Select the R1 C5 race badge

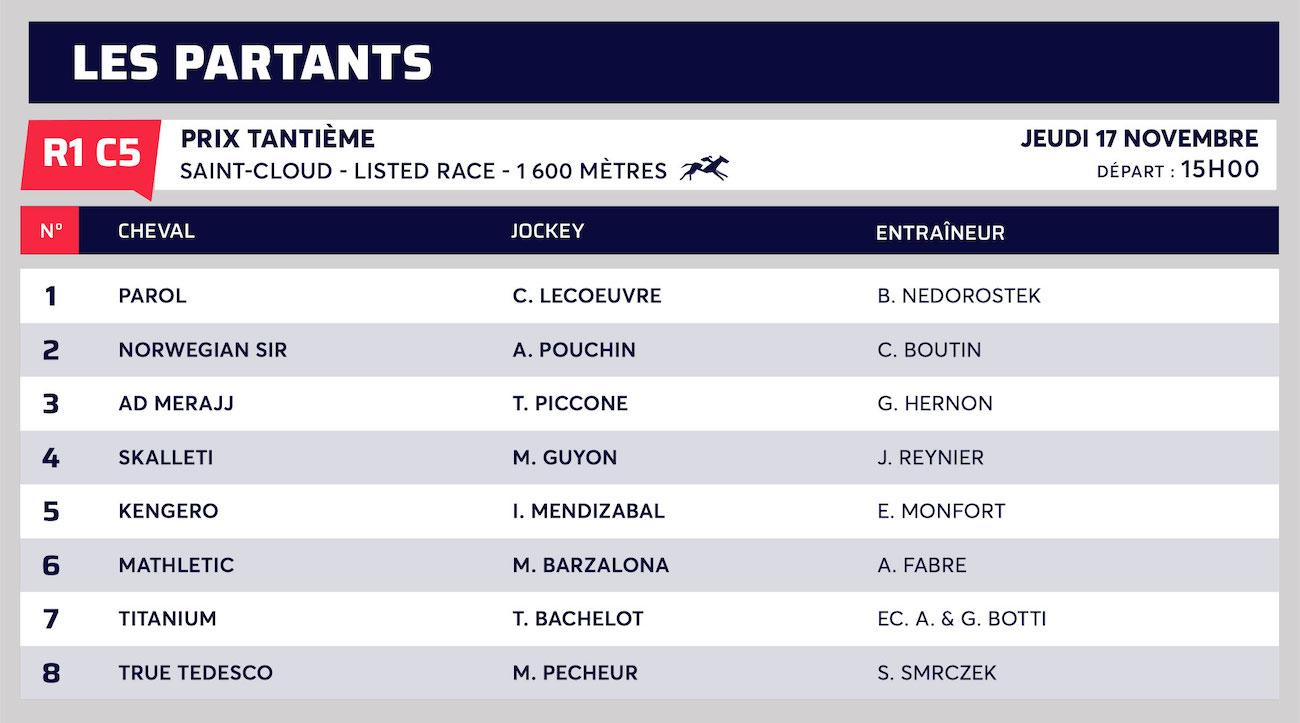90,155
